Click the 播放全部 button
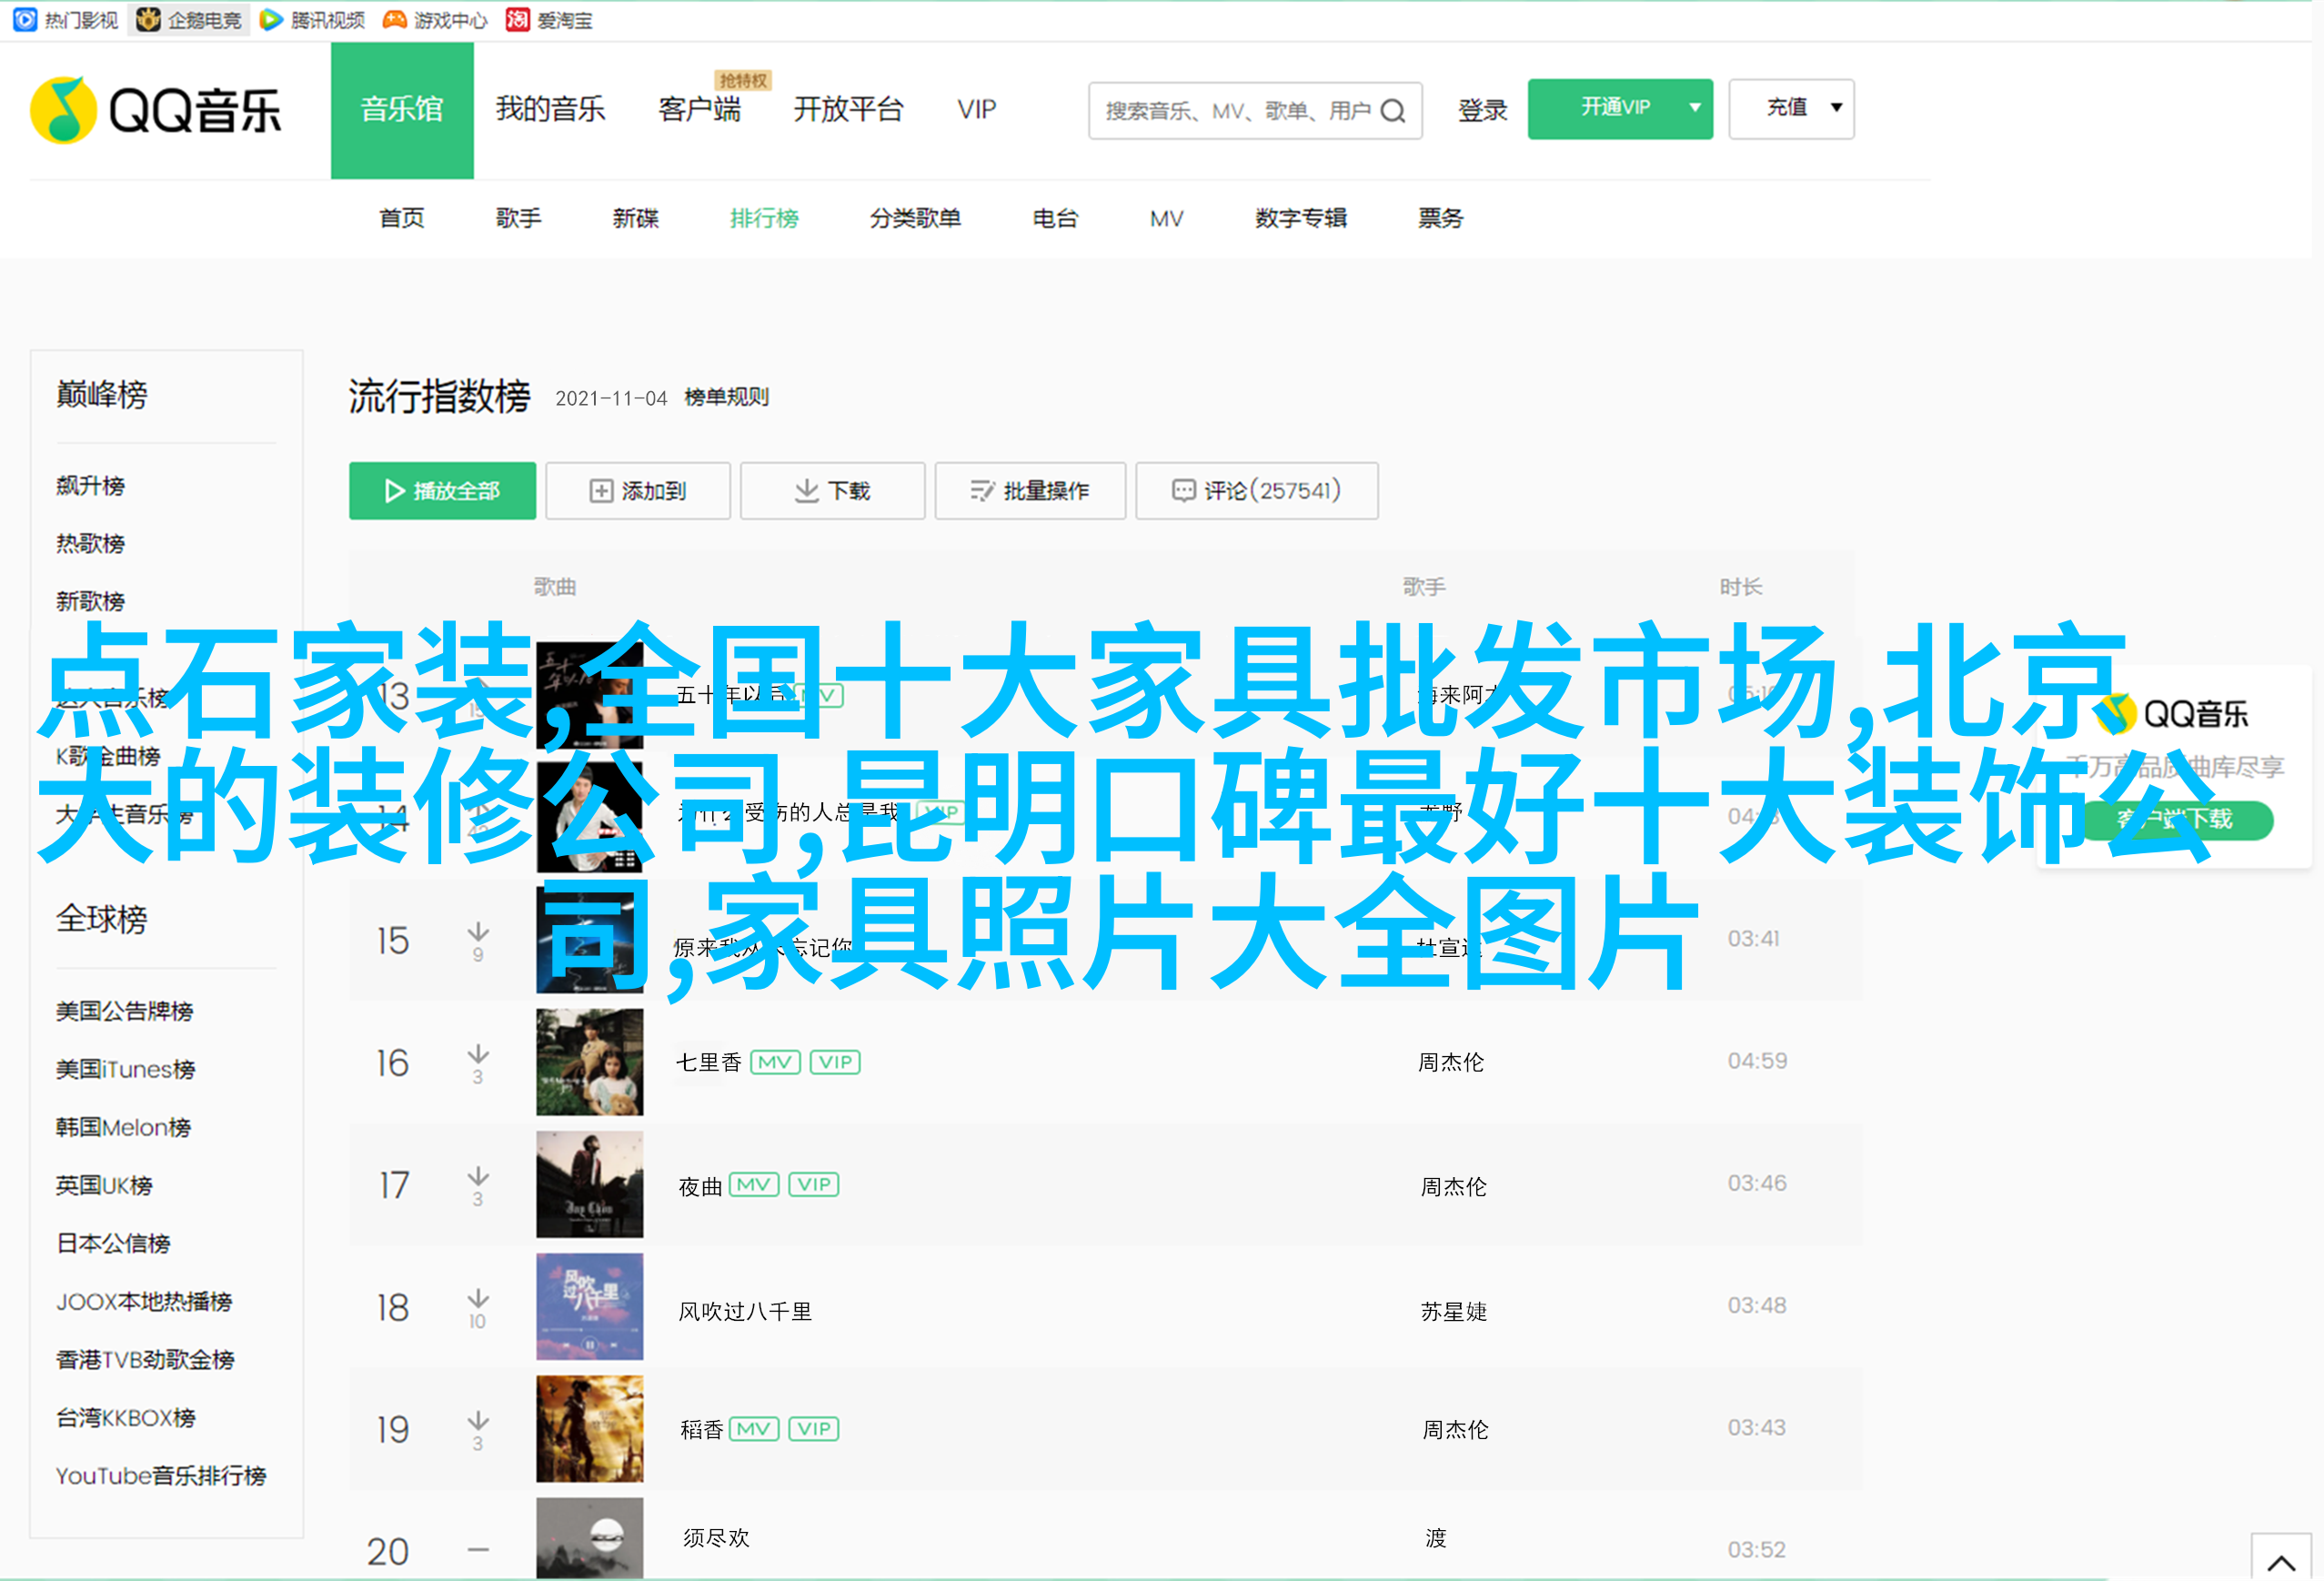Image resolution: width=2324 pixels, height=1581 pixels. [442, 491]
